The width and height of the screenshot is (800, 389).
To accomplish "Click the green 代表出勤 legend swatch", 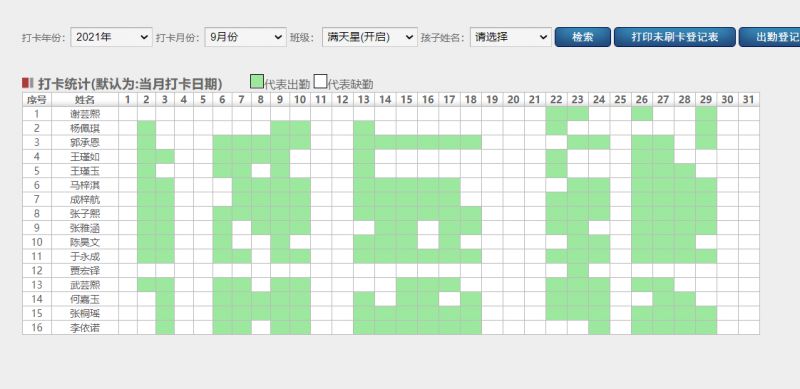I will (x=257, y=82).
